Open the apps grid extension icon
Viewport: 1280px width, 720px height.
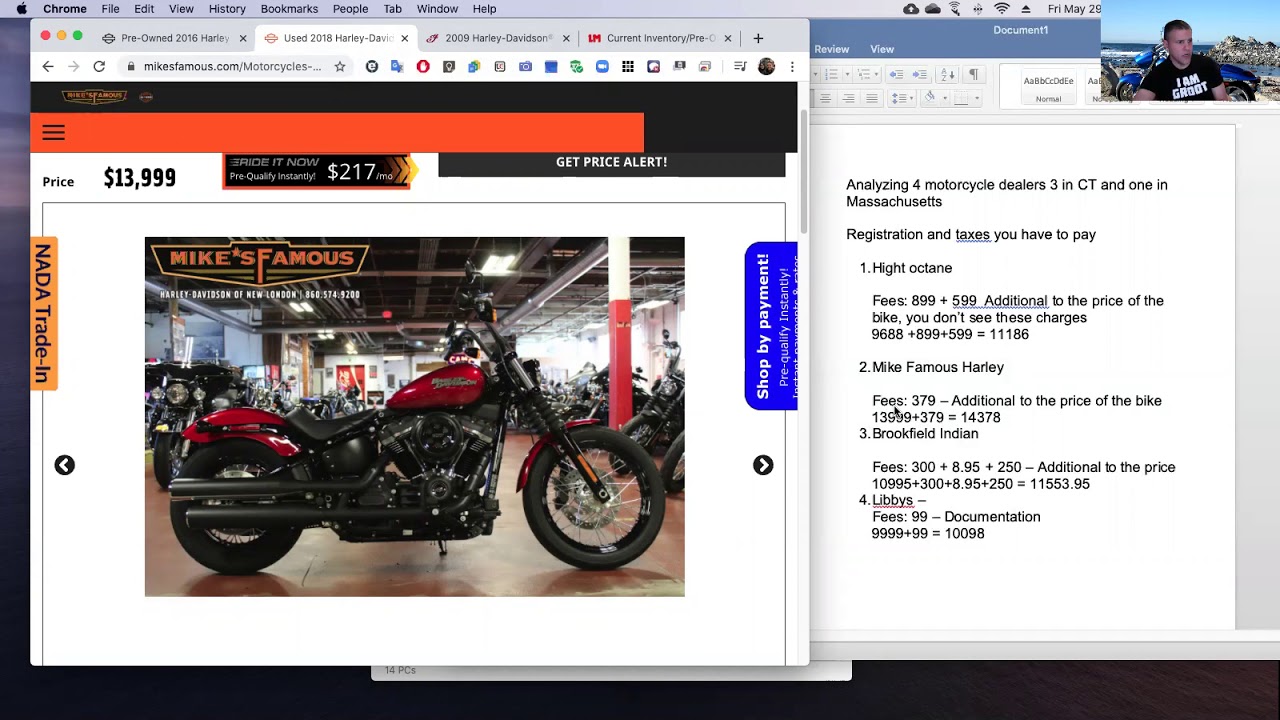click(628, 66)
